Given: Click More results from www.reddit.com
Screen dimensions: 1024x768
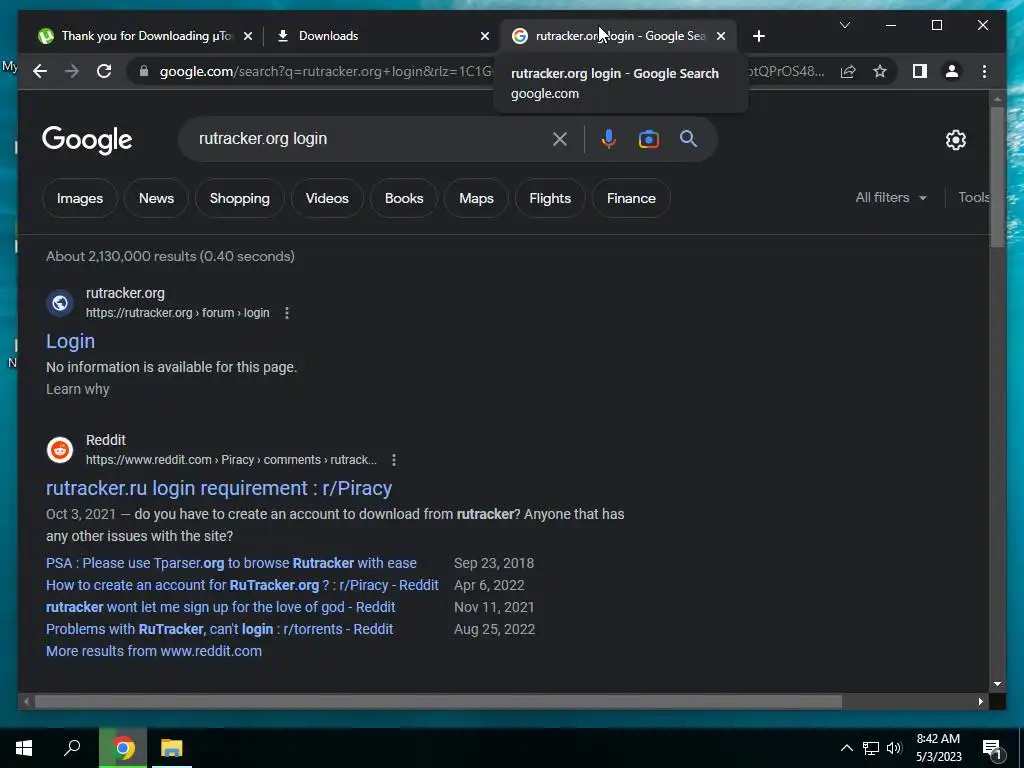Looking at the screenshot, I should [154, 651].
